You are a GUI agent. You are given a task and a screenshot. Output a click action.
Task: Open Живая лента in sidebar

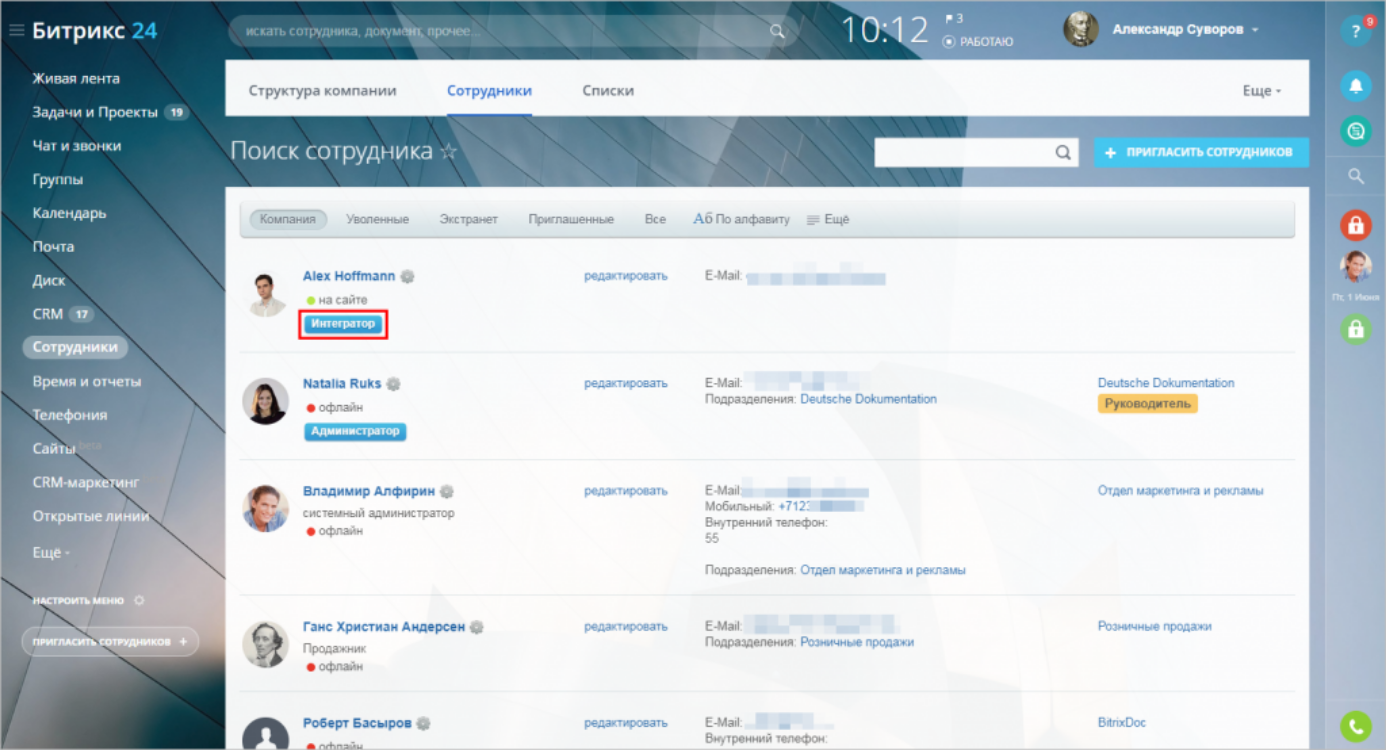76,78
